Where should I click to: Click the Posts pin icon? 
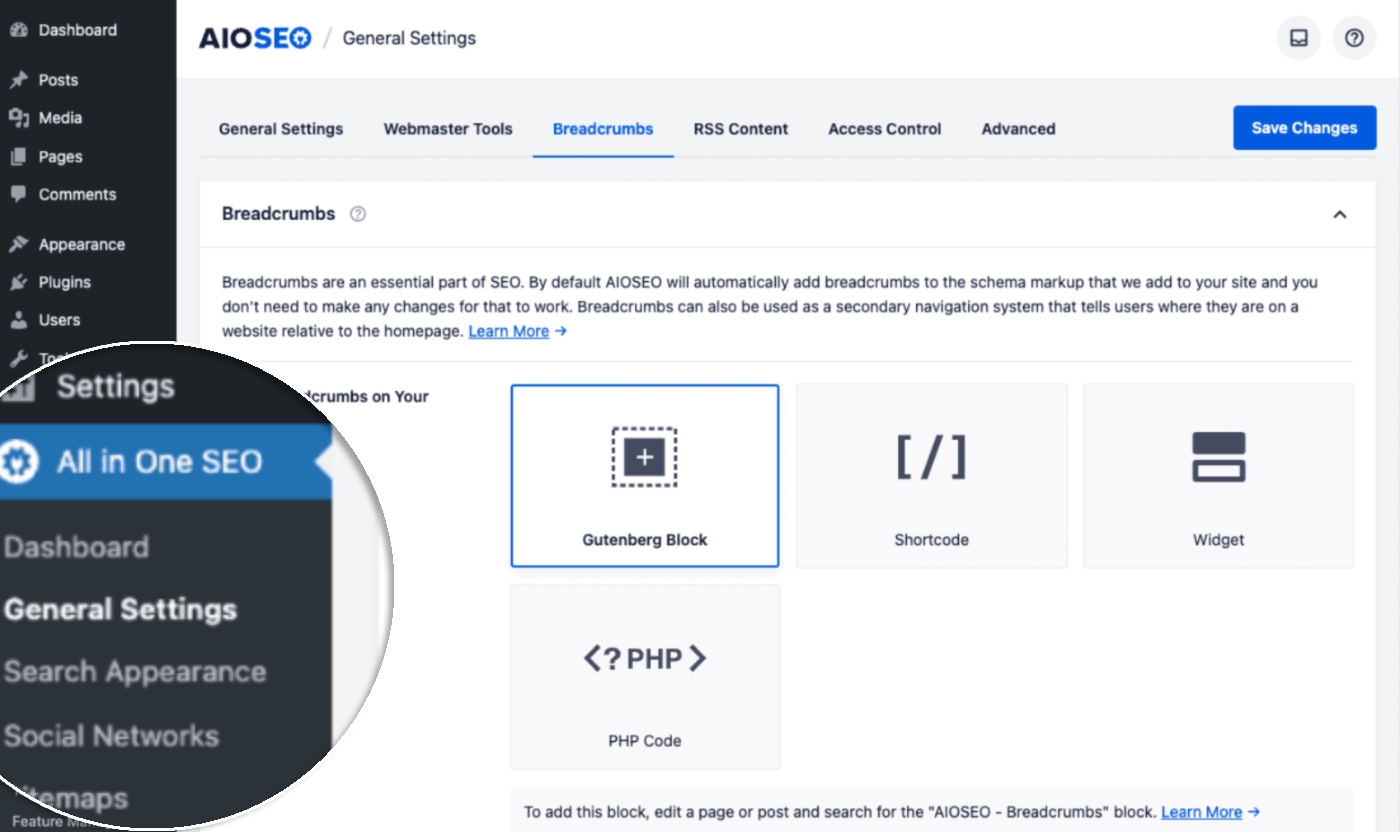[18, 80]
